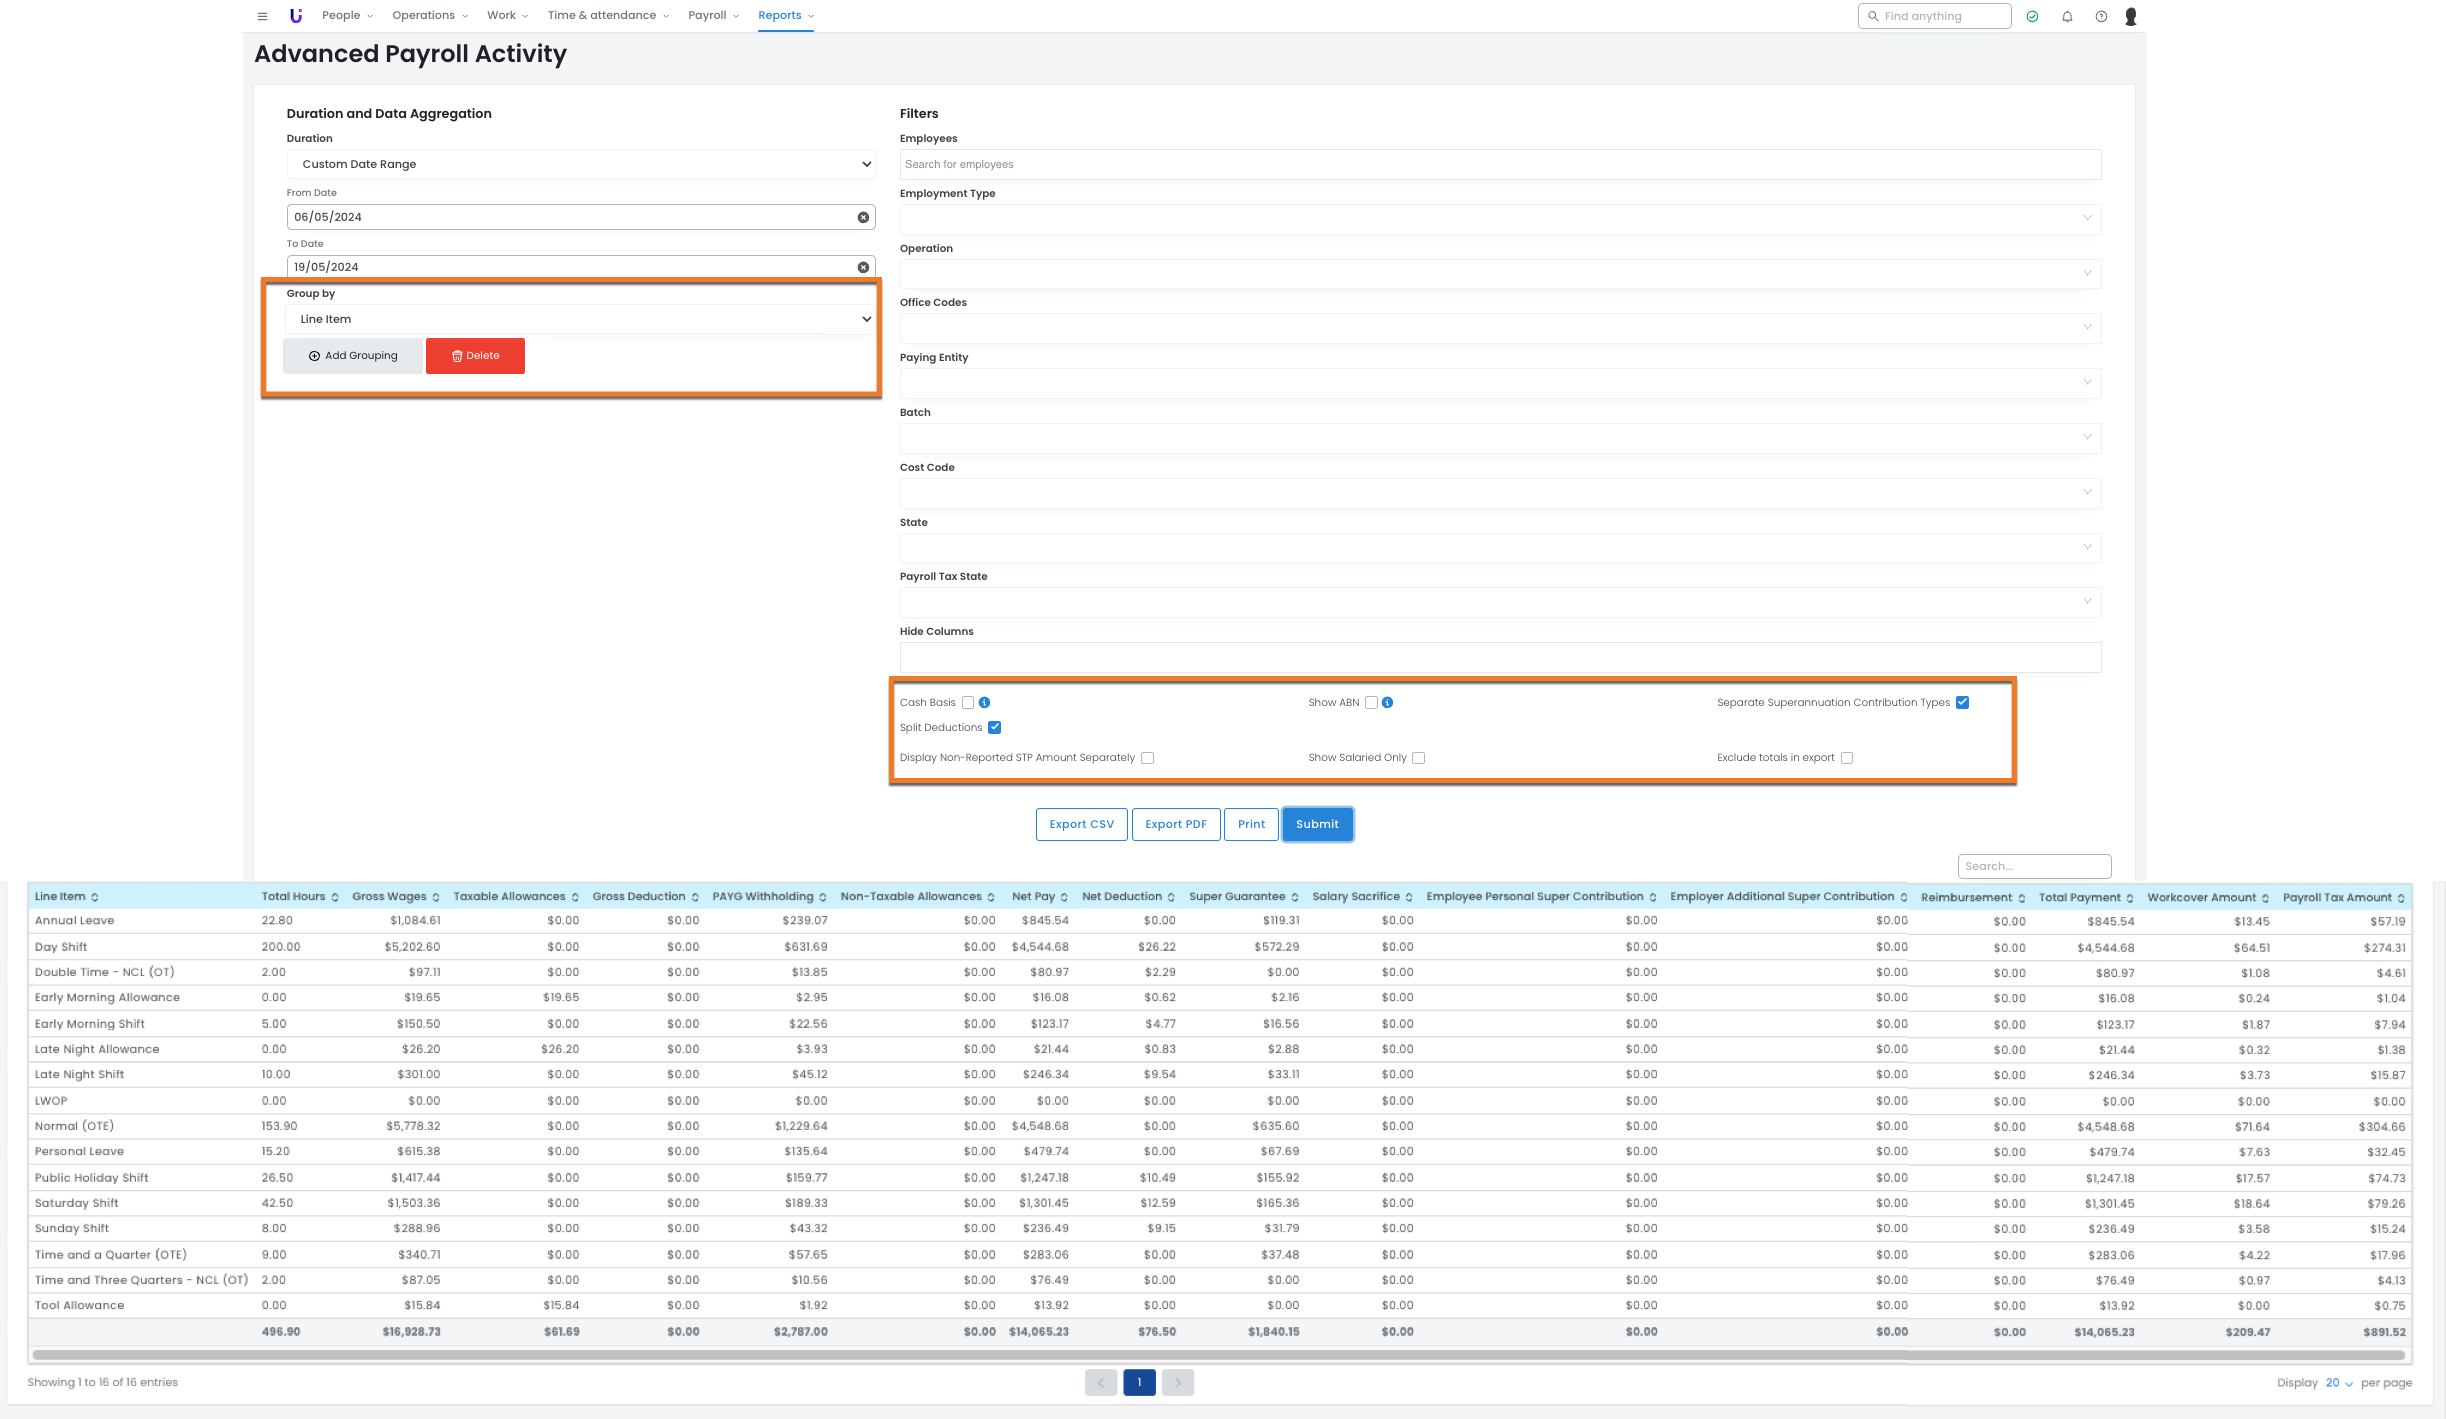Open the Employment Type dropdown

(x=1500, y=218)
